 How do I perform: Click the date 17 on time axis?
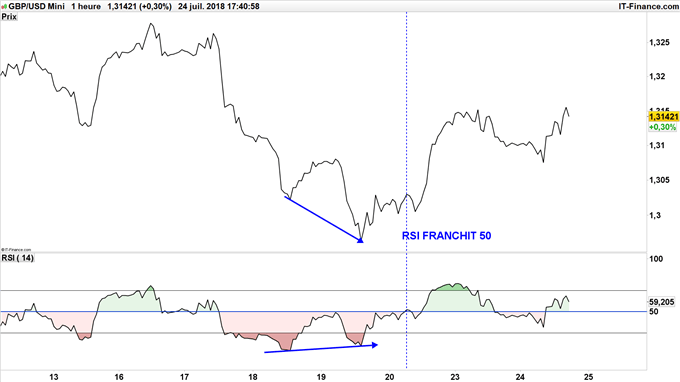184,377
